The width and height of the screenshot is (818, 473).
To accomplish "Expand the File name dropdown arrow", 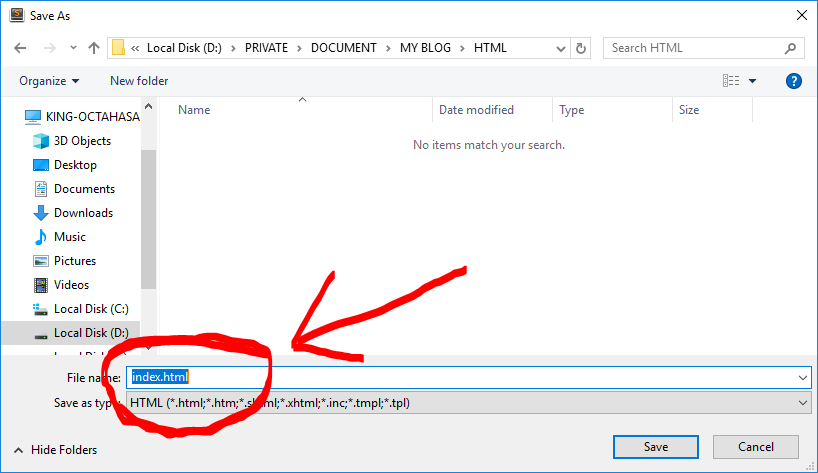I will click(x=803, y=378).
